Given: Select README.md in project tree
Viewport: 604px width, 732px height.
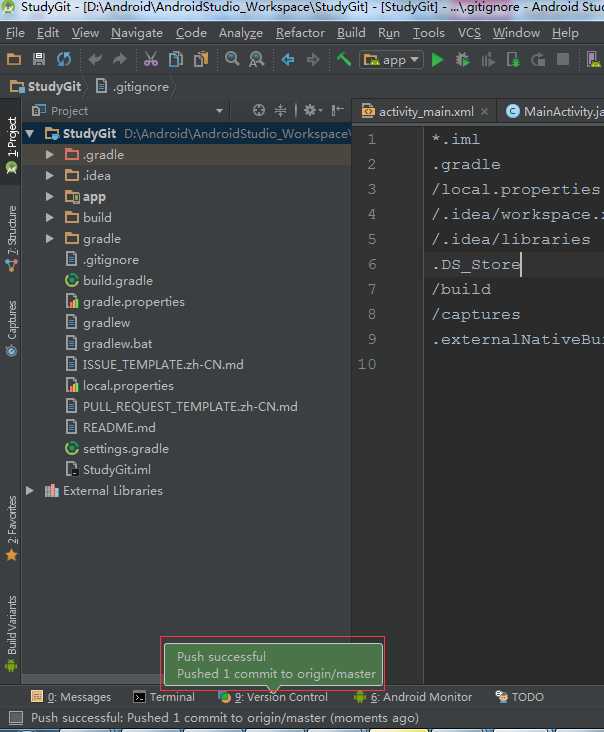Looking at the screenshot, I should (x=119, y=428).
